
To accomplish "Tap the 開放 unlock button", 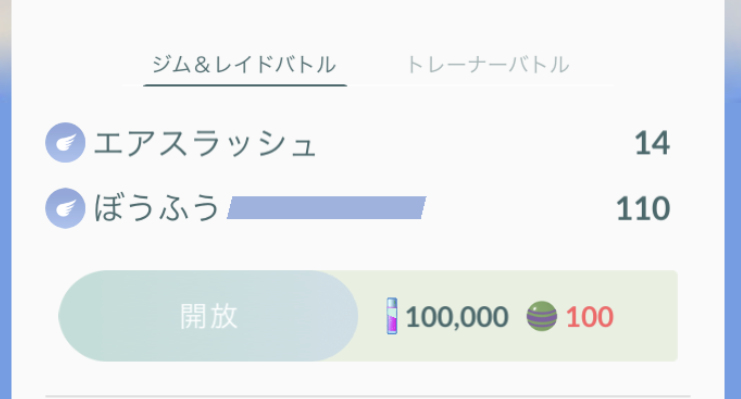I will coord(208,316).
